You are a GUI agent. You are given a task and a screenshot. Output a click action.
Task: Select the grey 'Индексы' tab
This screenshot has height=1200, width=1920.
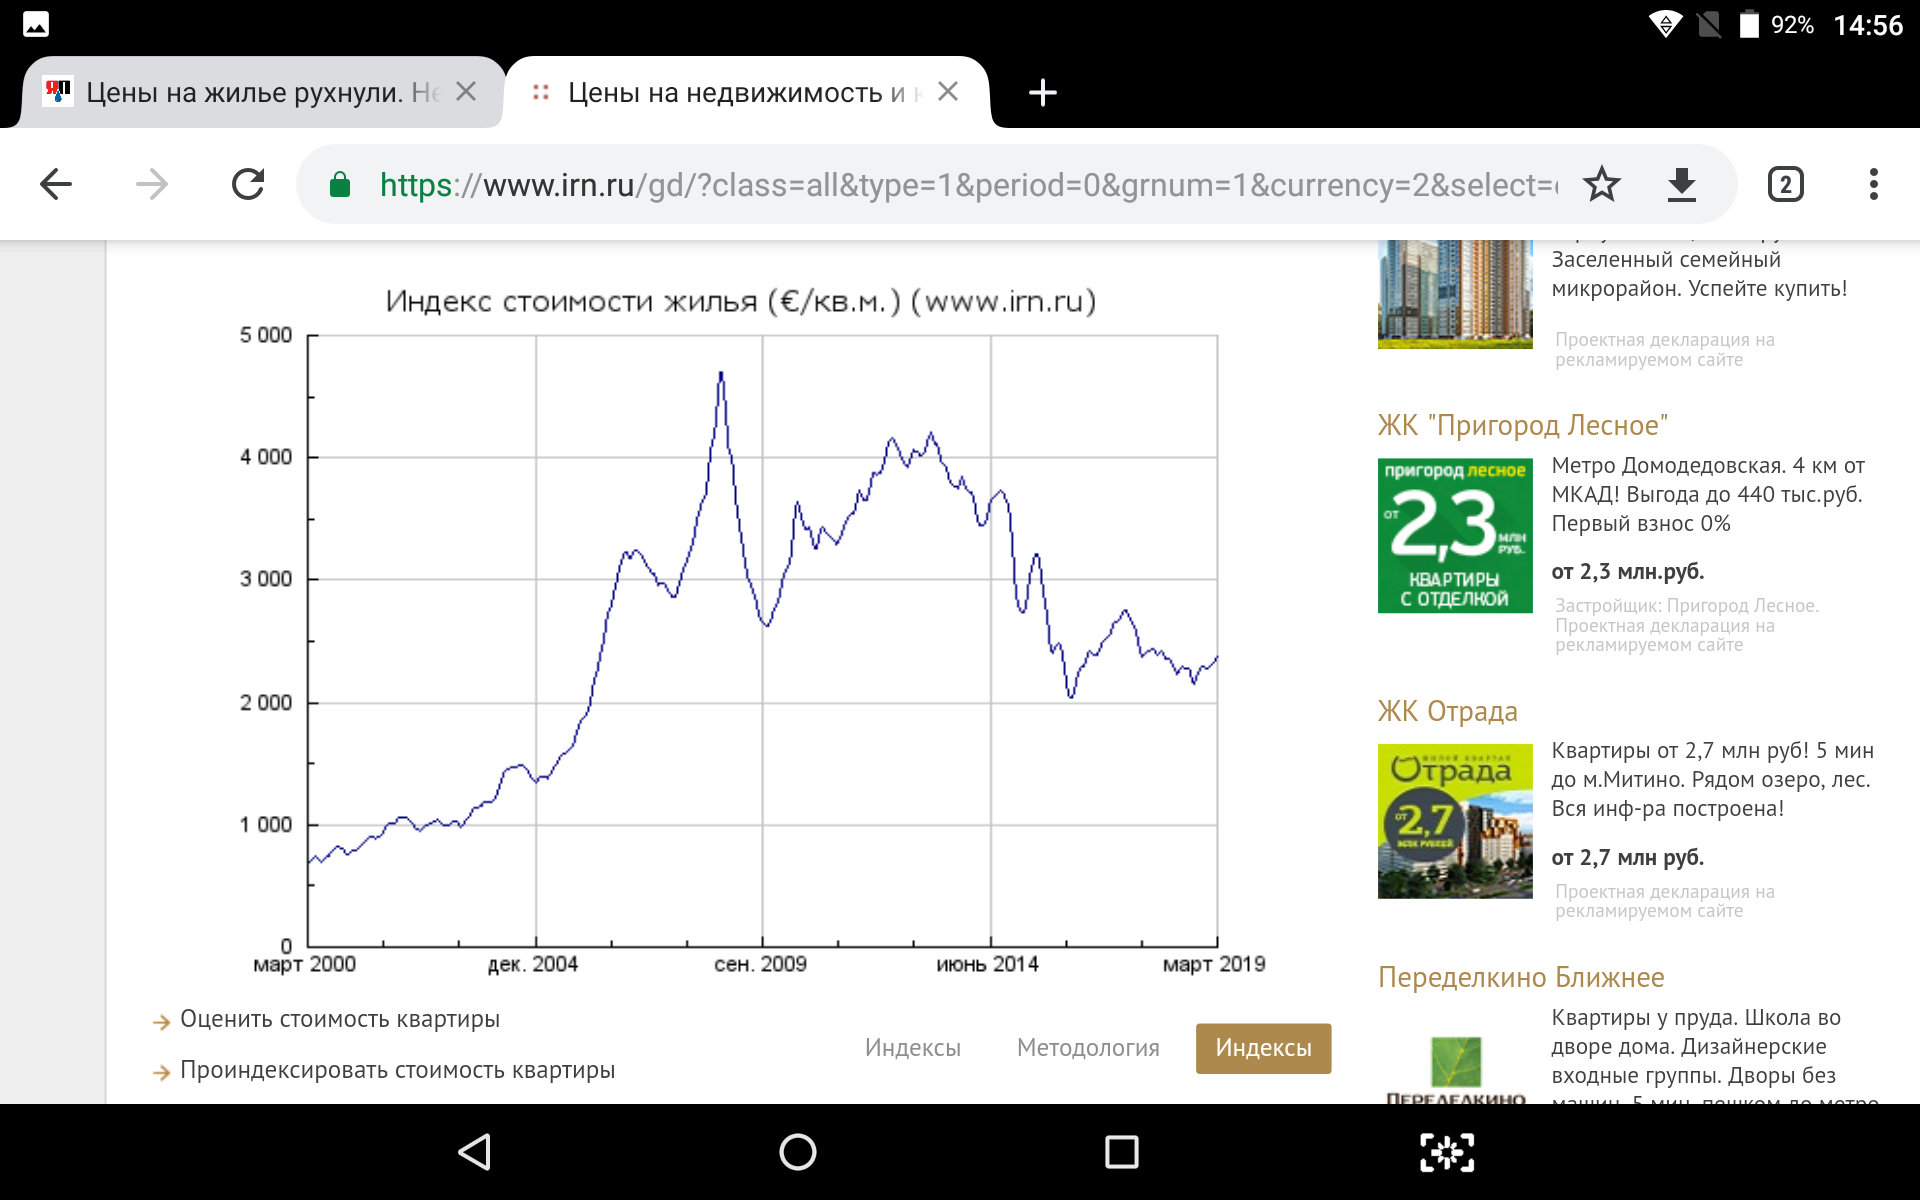[x=913, y=1048]
